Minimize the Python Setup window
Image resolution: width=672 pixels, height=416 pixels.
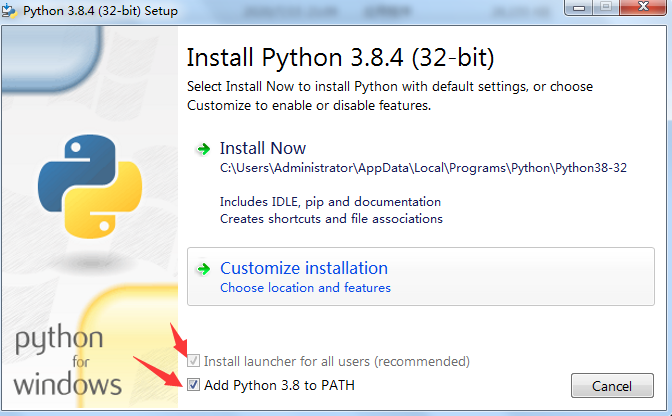pyautogui.click(x=579, y=7)
